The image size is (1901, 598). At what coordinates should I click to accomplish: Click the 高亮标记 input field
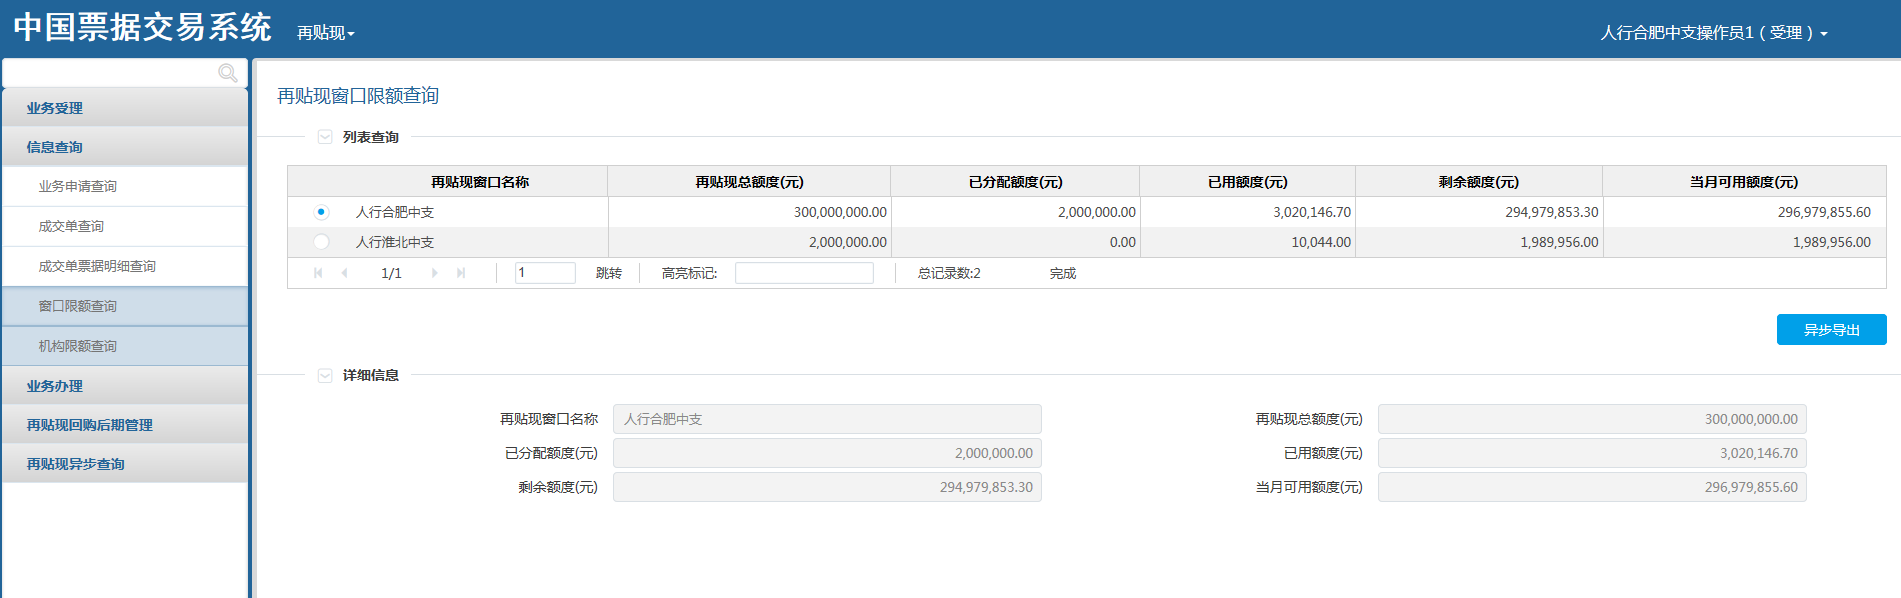804,273
